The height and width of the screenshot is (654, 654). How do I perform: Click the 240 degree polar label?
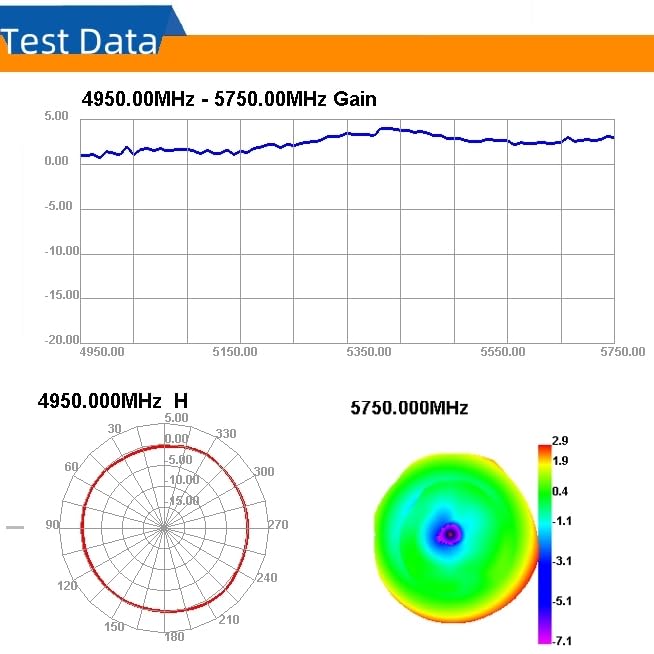pyautogui.click(x=267, y=577)
